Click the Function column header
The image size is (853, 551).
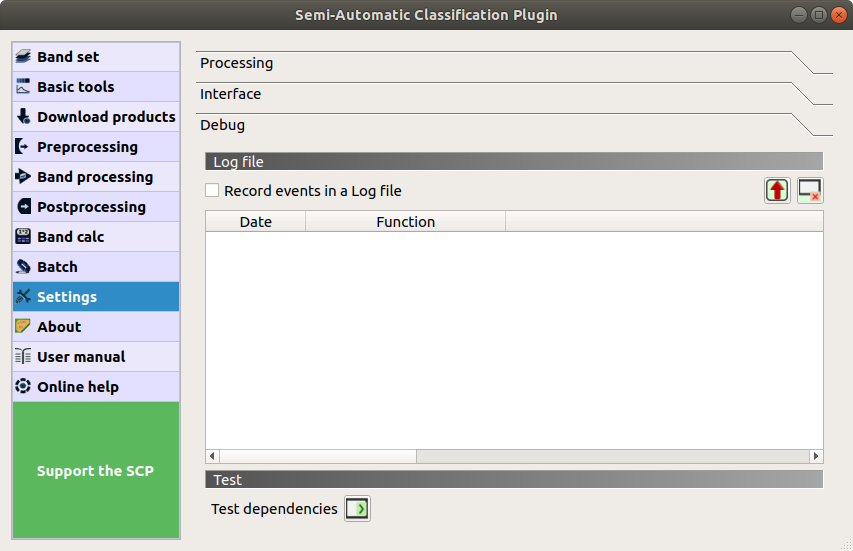pos(405,222)
